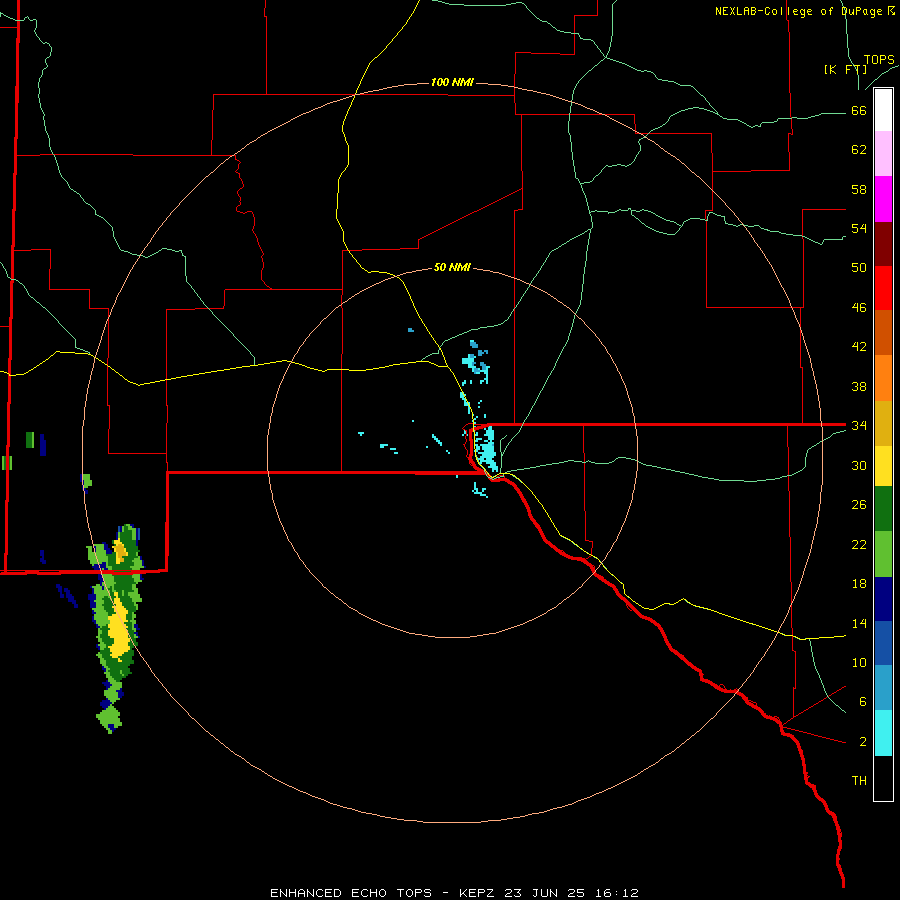Click the 38 value on the legend
The width and height of the screenshot is (900, 900).
point(859,386)
